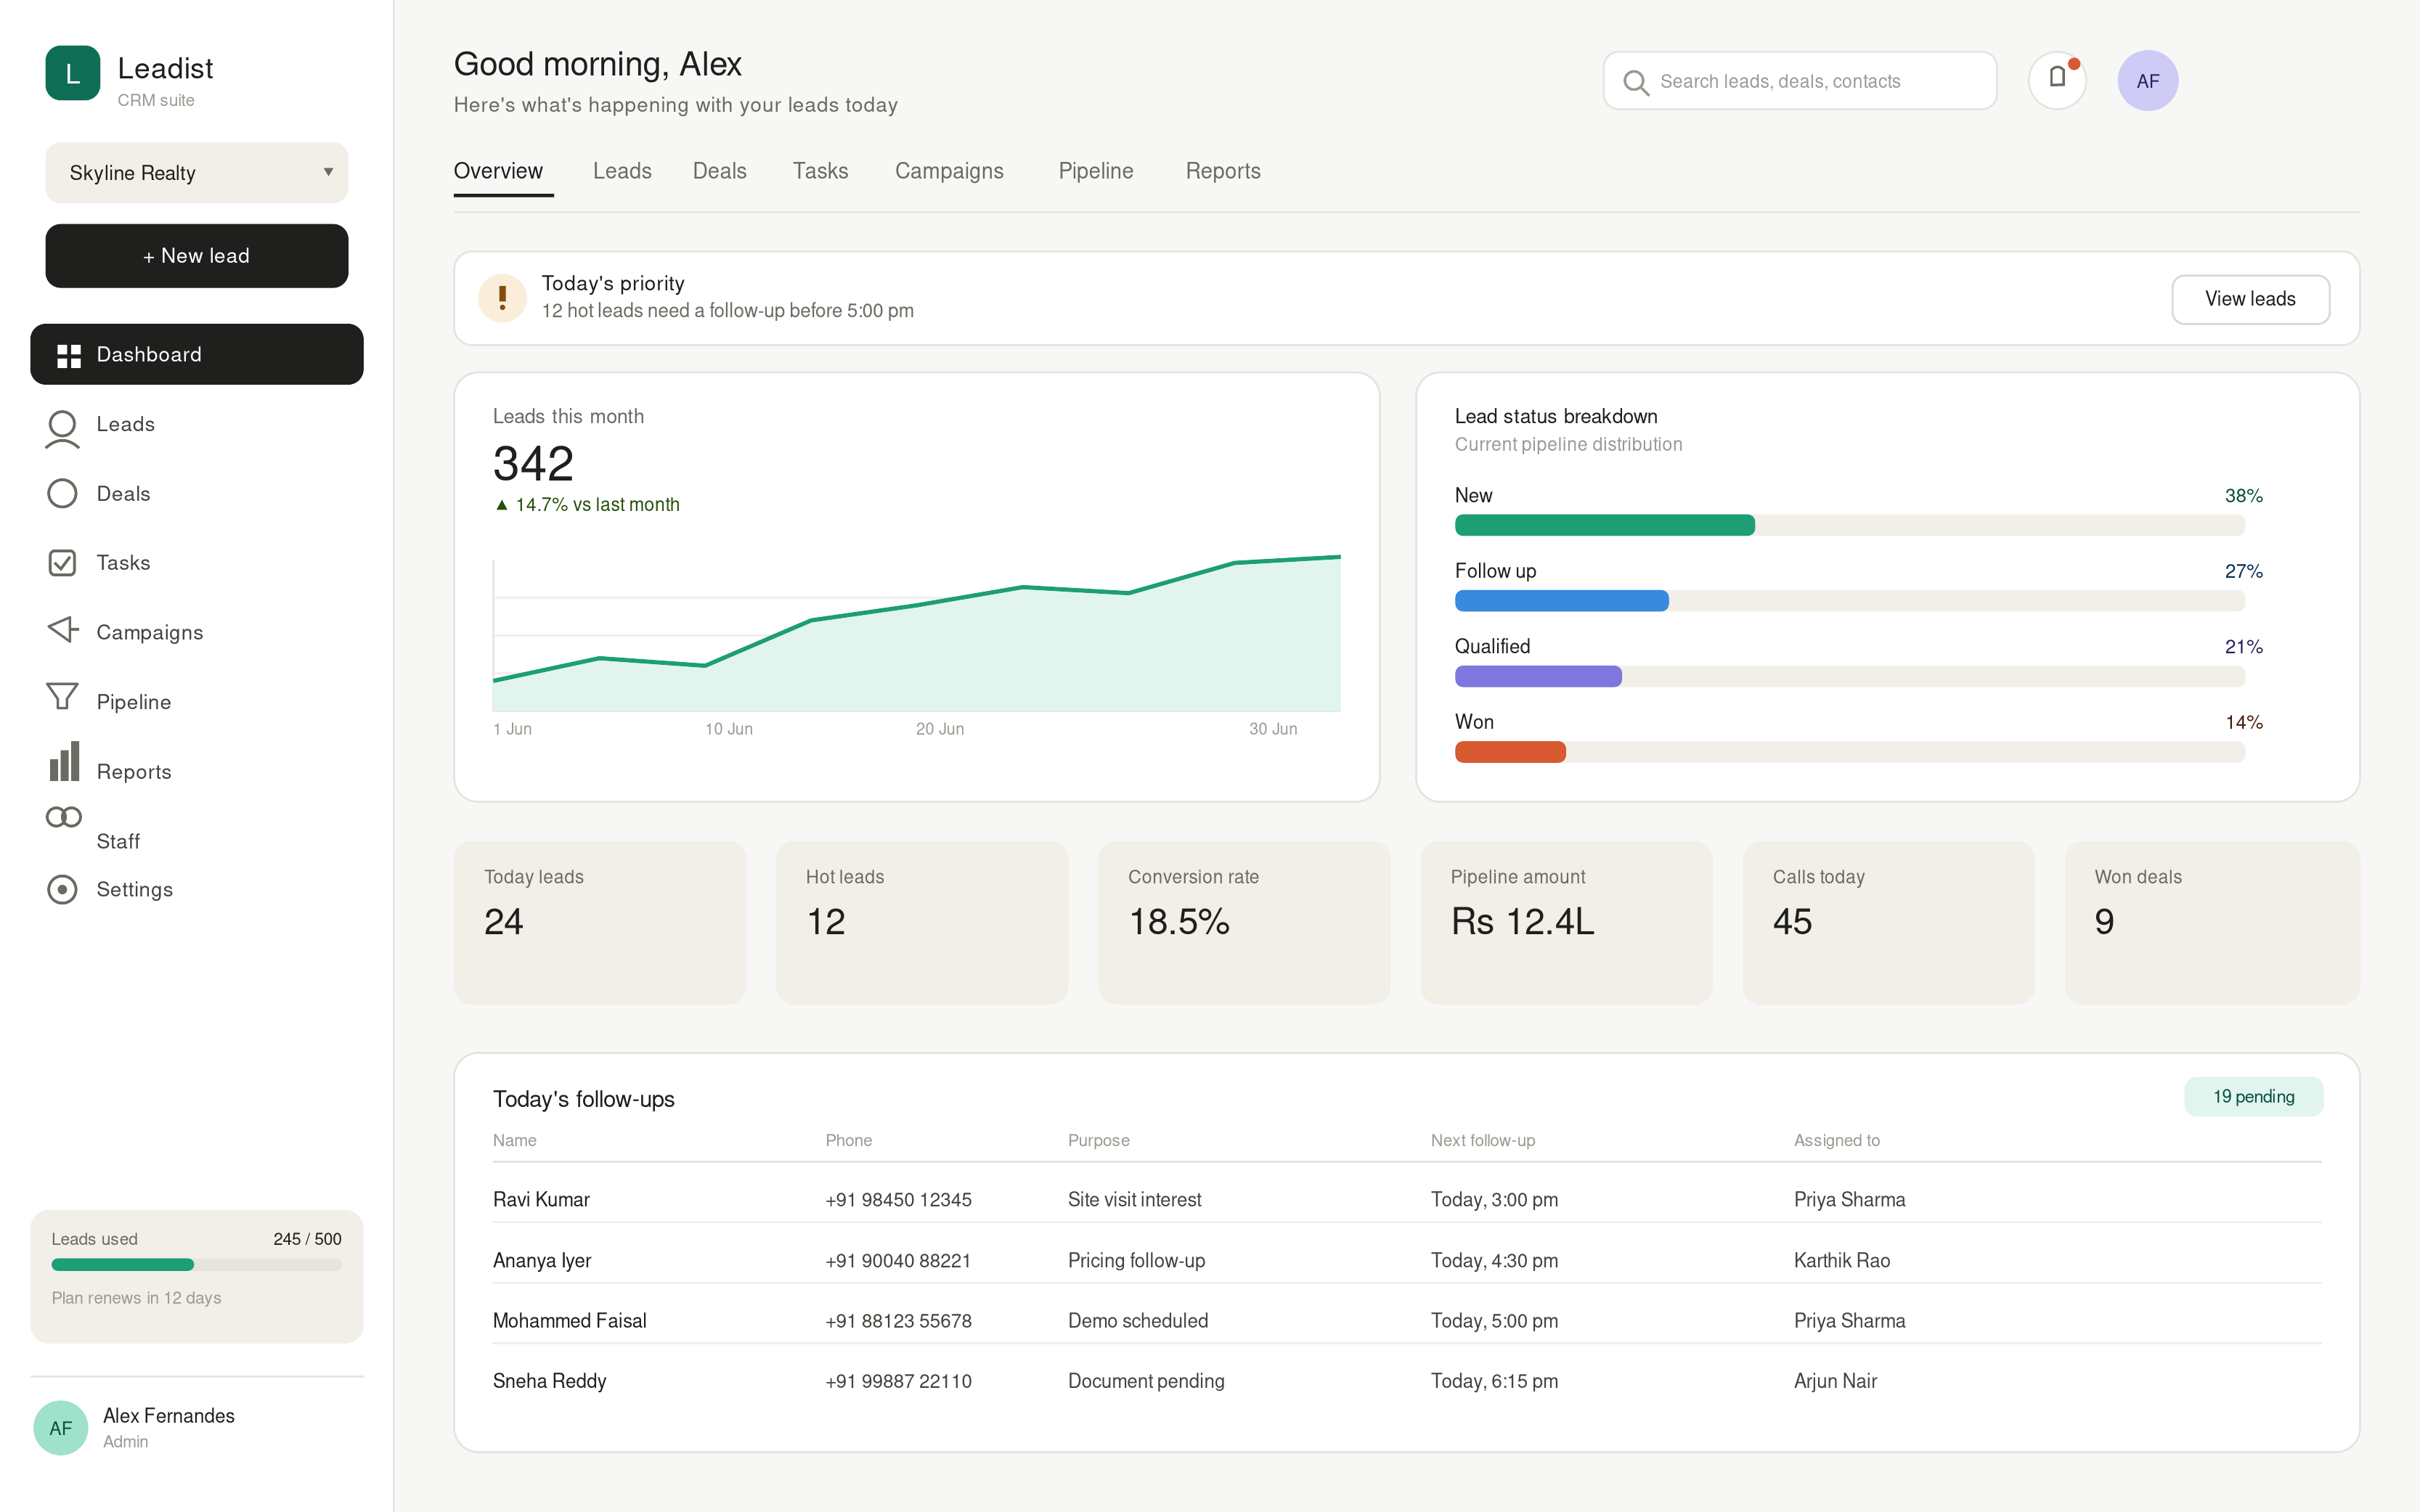Switch to the Overview tab

[x=498, y=171]
